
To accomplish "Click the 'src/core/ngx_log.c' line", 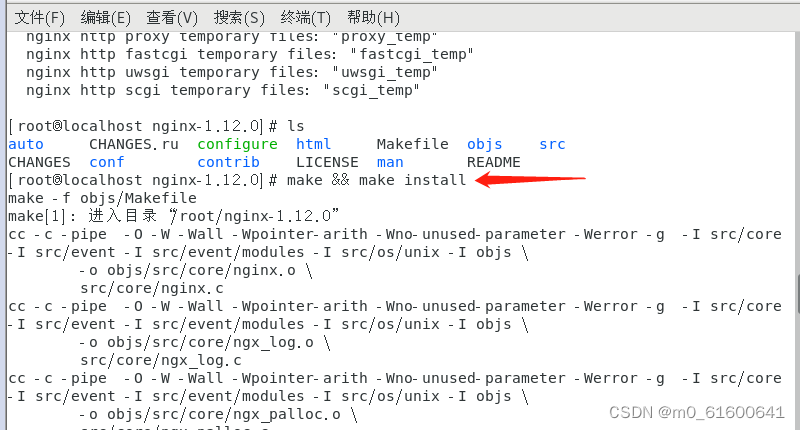I will point(161,360).
